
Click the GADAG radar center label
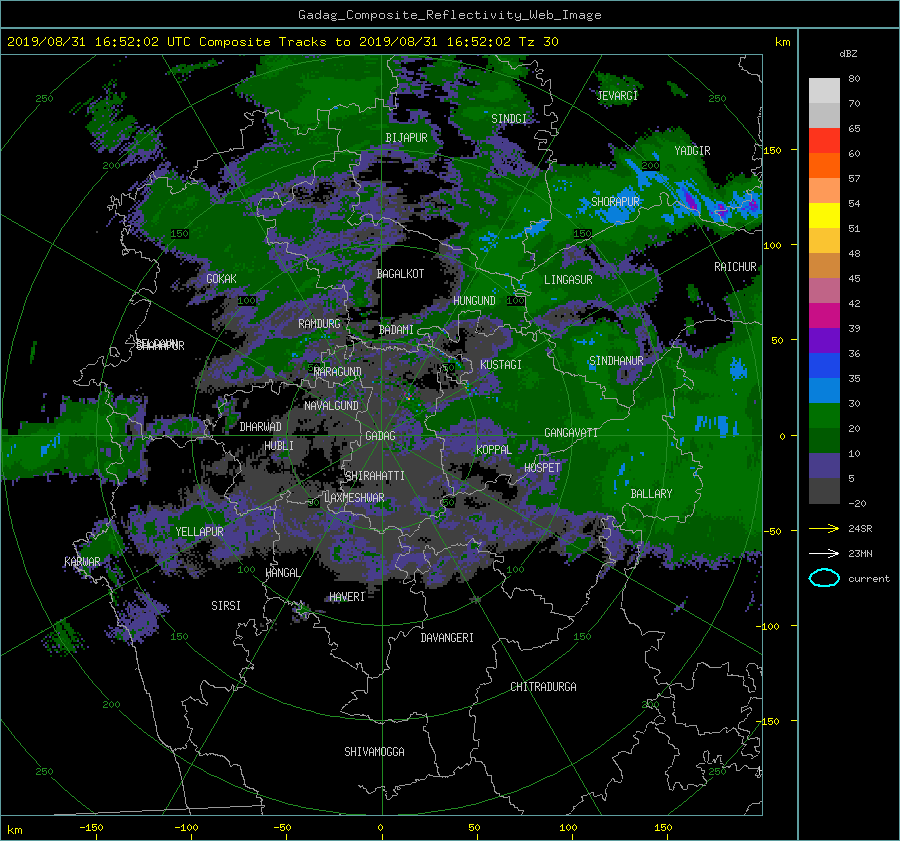(x=381, y=436)
